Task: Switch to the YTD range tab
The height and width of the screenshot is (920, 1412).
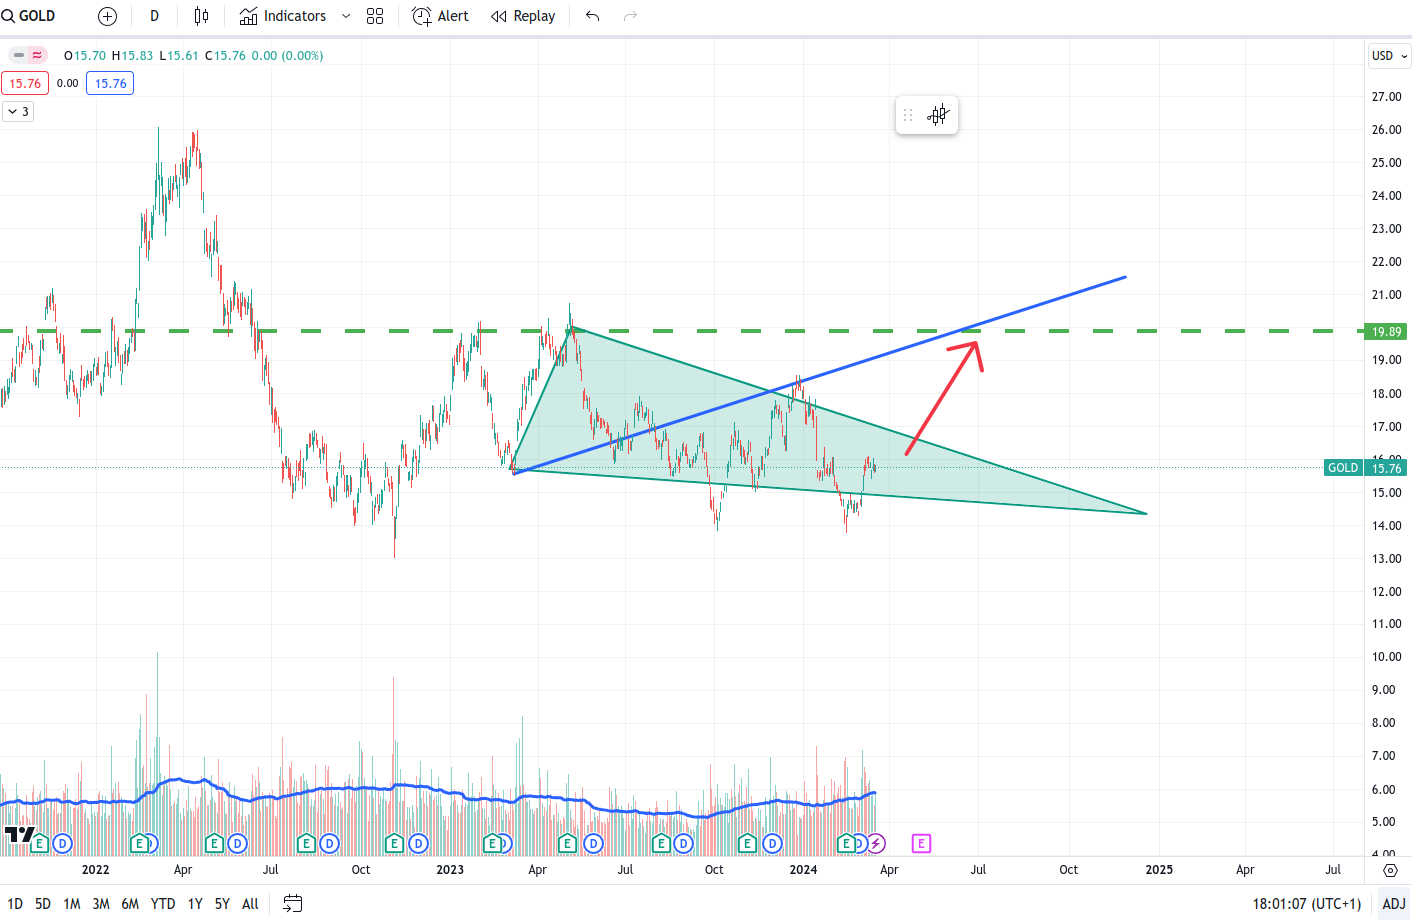Action: 162,903
